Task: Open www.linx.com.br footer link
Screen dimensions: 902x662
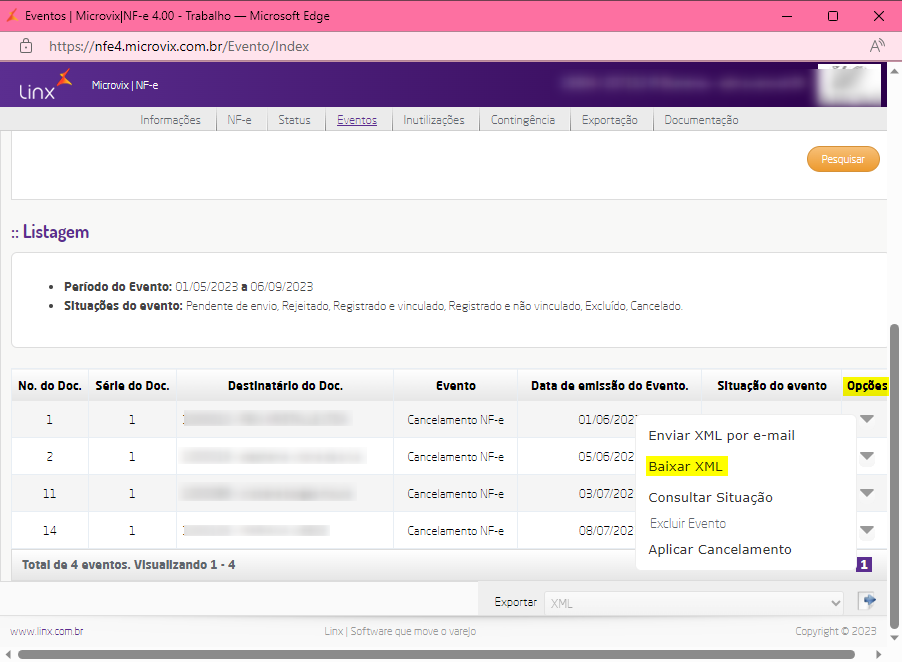Action: pyautogui.click(x=47, y=631)
